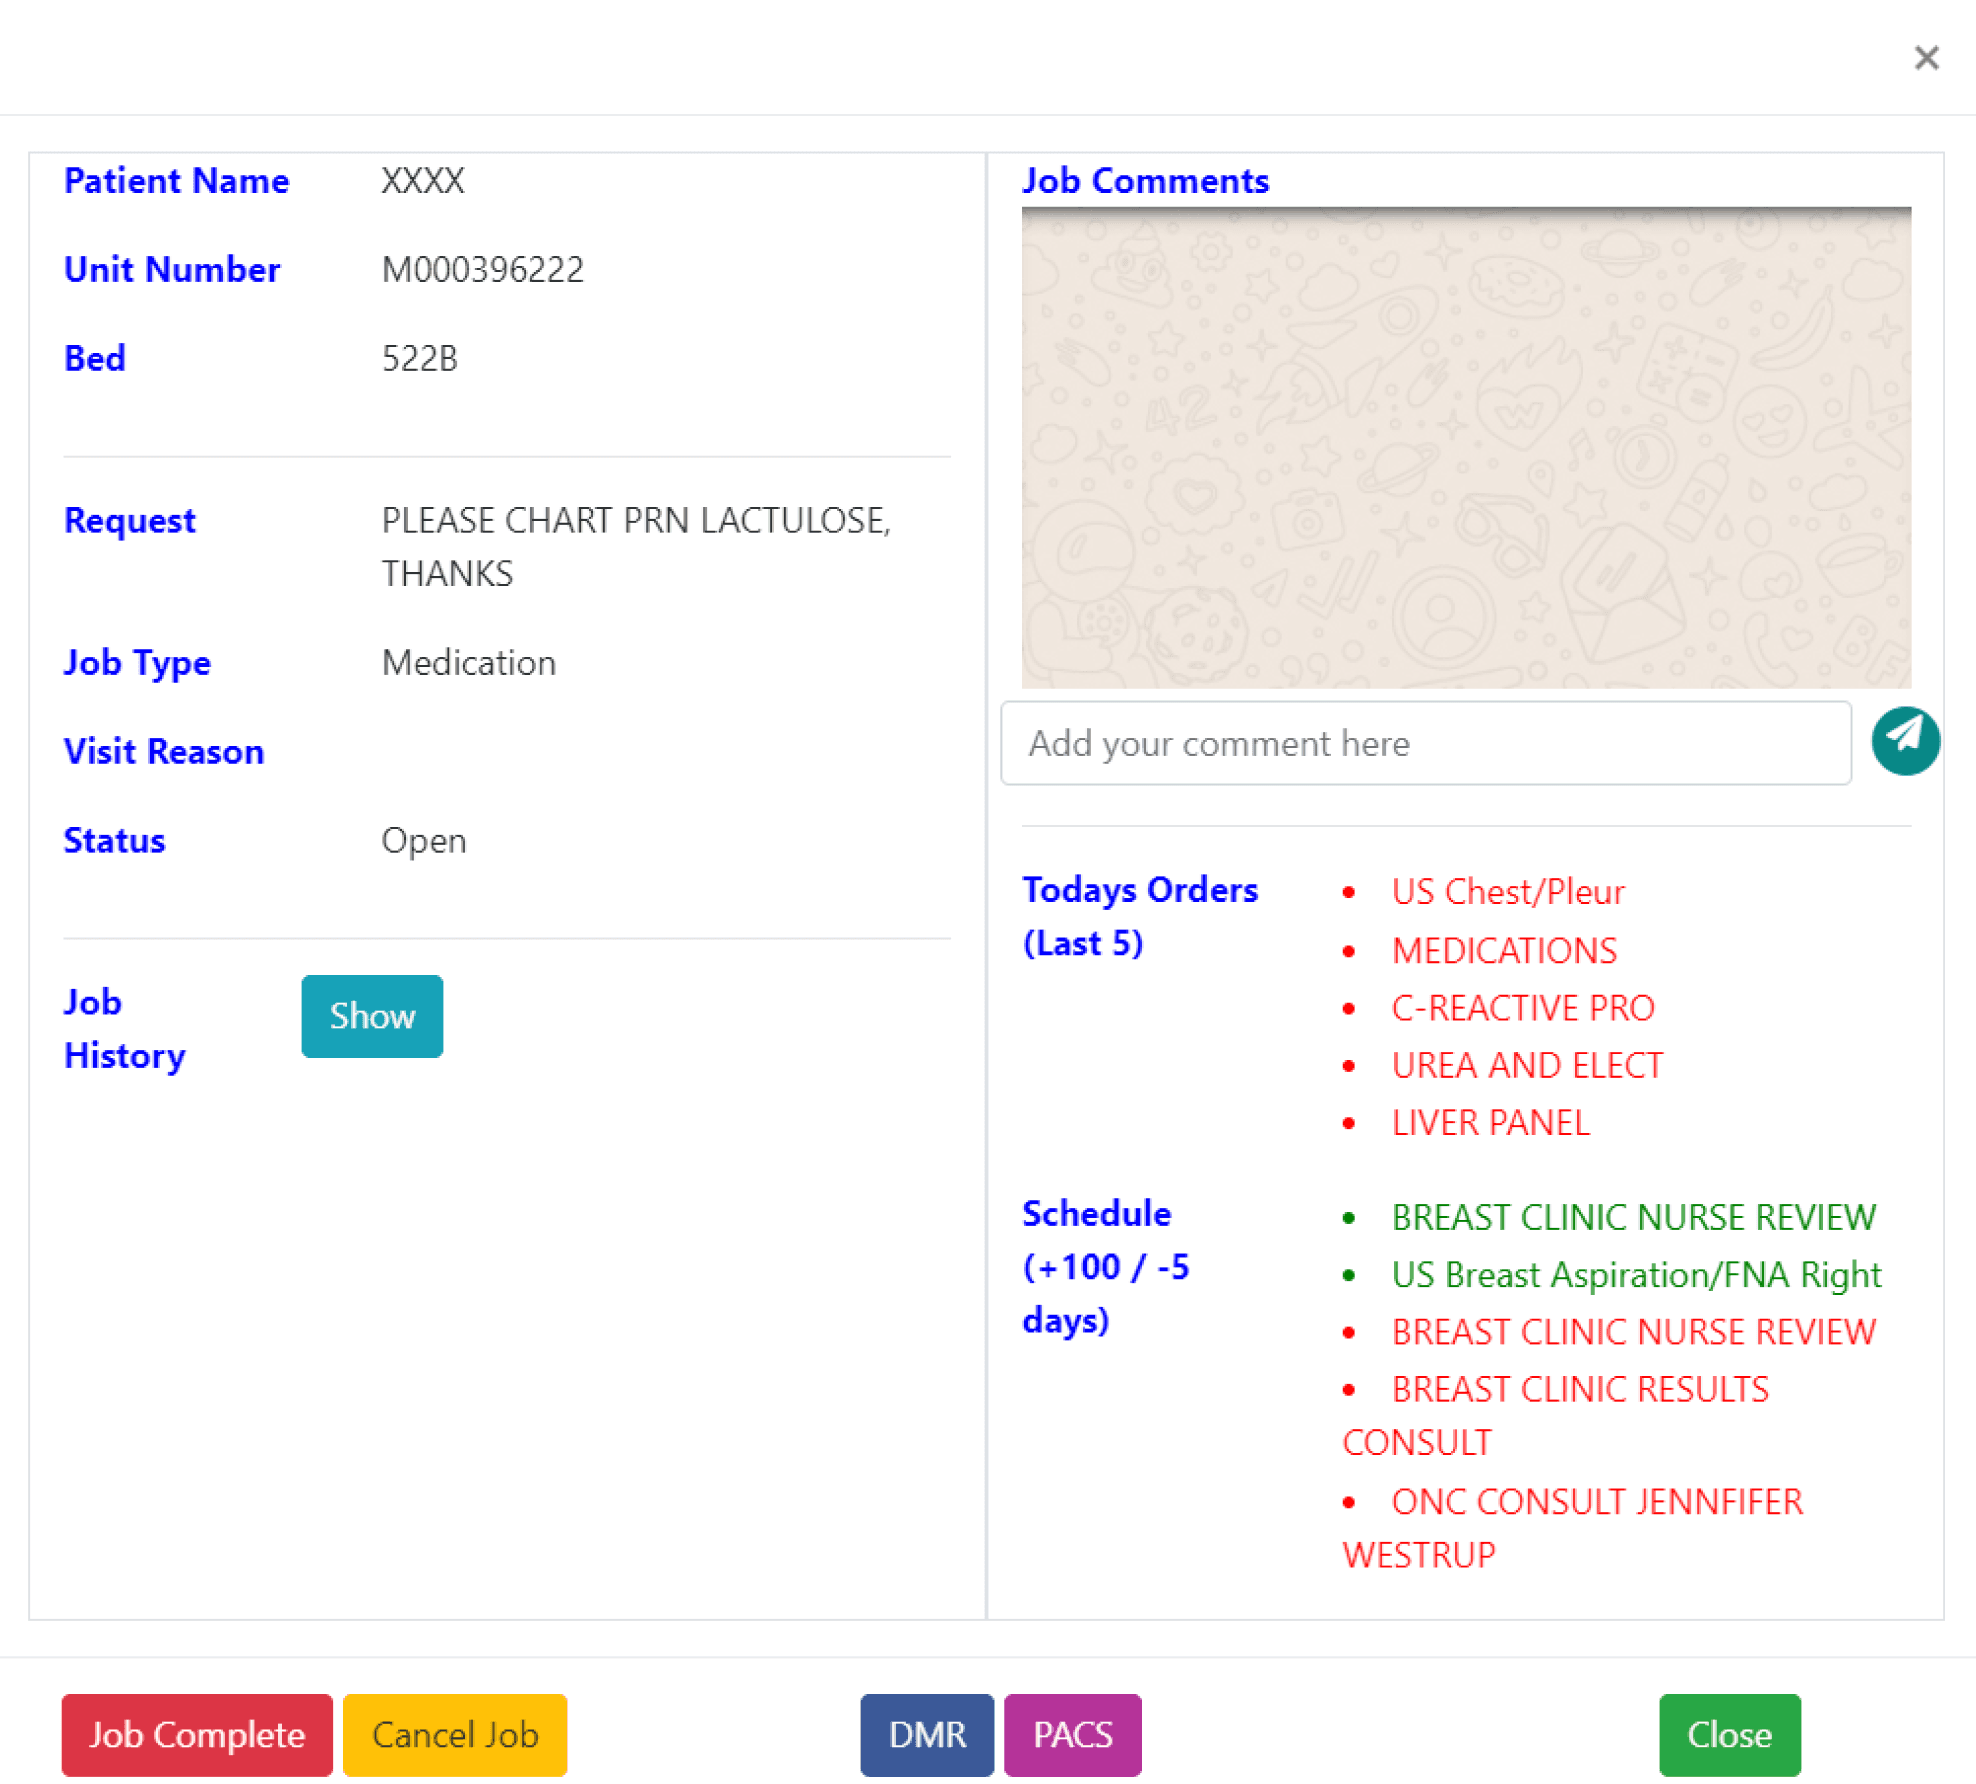Image resolution: width=1976 pixels, height=1784 pixels.
Task: Click US Breast Aspiration/FNA Right item
Action: (1635, 1275)
